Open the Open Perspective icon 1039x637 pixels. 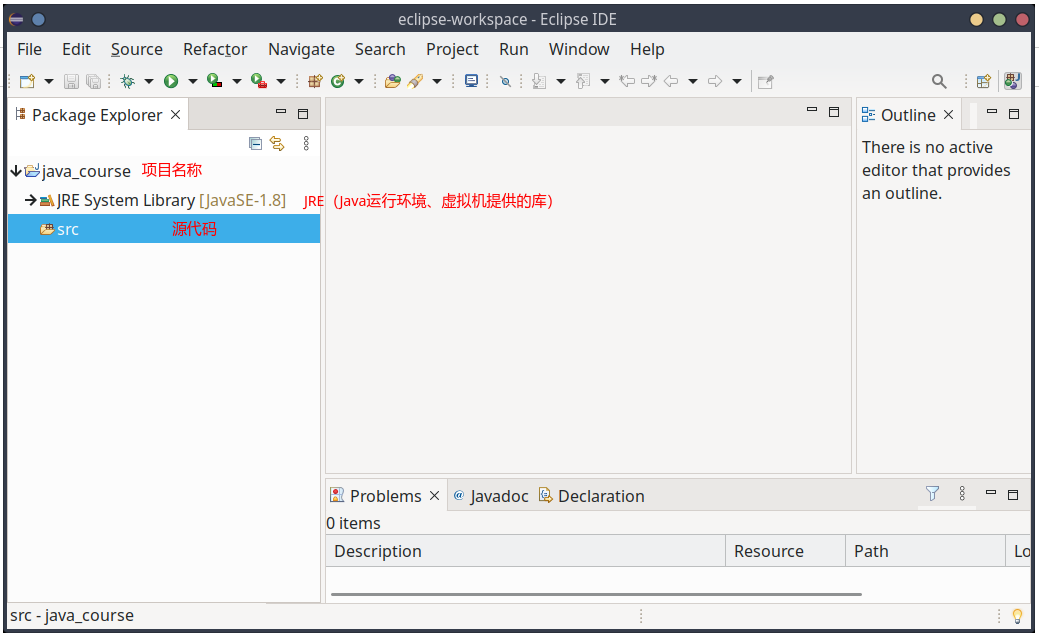(x=983, y=81)
